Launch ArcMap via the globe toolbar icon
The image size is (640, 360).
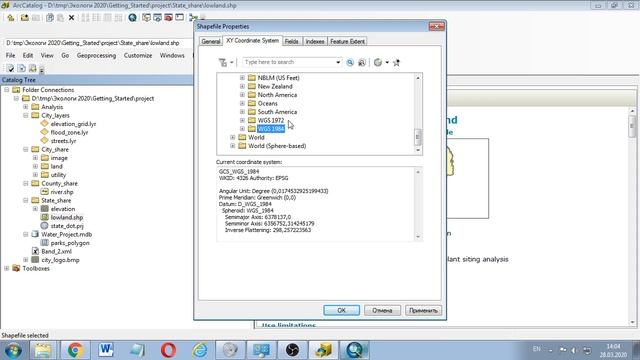(x=132, y=18)
